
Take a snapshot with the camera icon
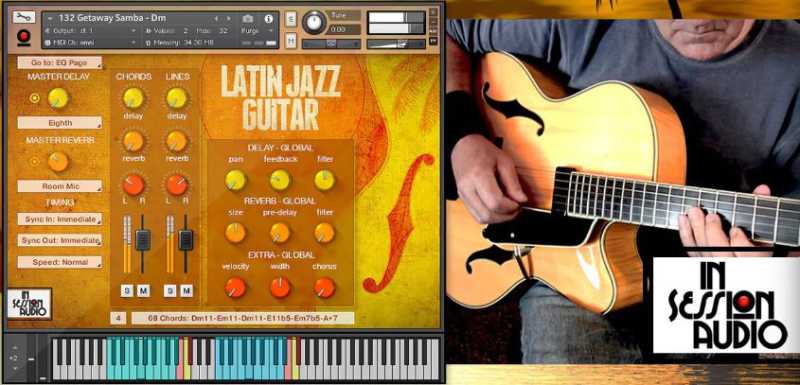tap(248, 18)
